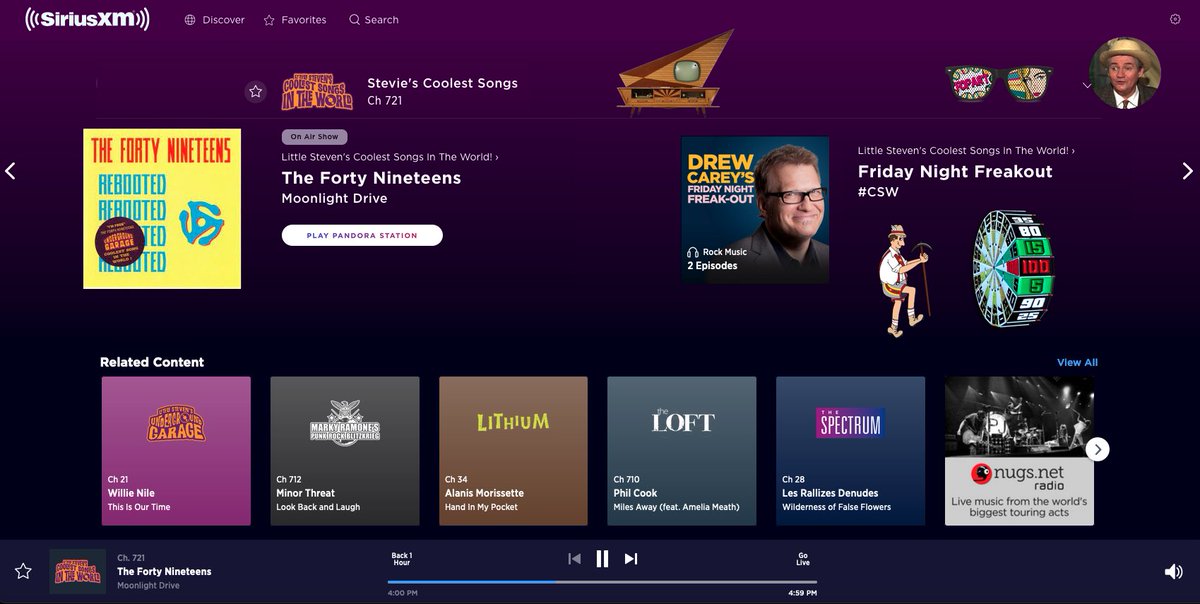The width and height of the screenshot is (1200, 604).
Task: Click the Rock Music headphones icon
Action: coord(692,252)
